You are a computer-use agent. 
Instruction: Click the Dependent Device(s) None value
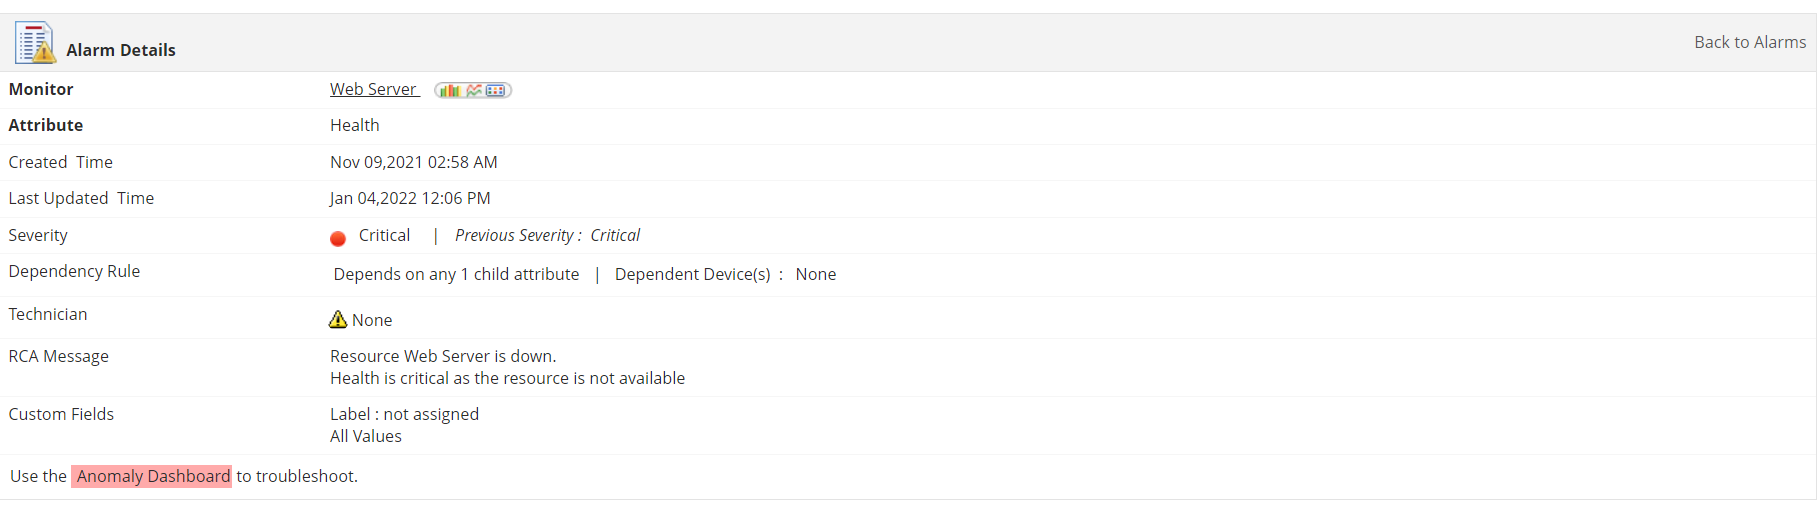pos(815,274)
